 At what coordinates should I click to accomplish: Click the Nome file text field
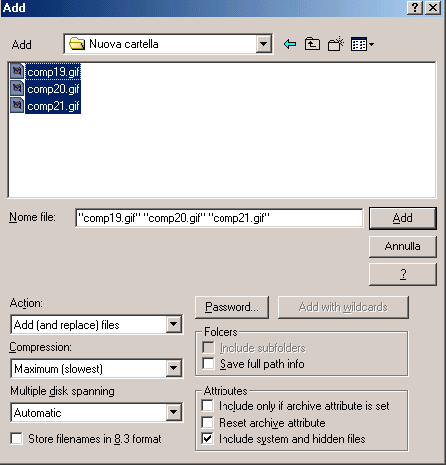point(219,218)
